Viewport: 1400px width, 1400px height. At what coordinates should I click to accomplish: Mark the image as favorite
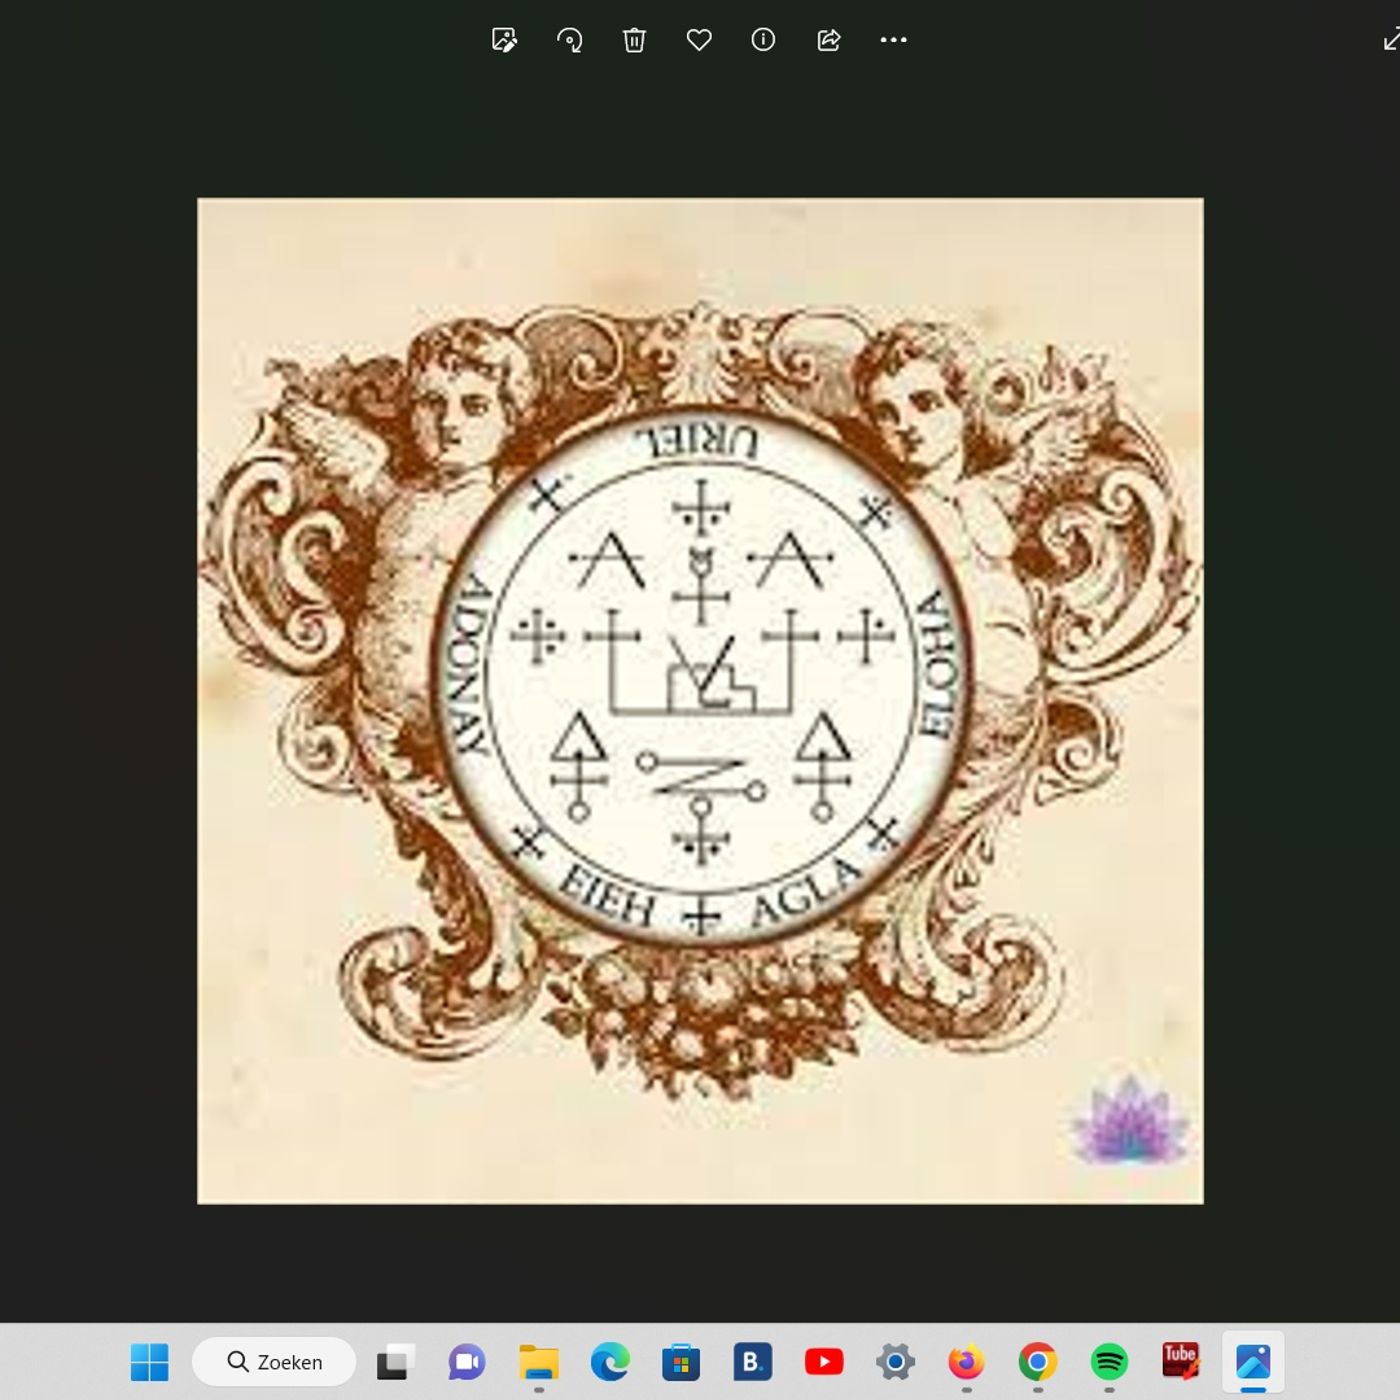(x=699, y=40)
